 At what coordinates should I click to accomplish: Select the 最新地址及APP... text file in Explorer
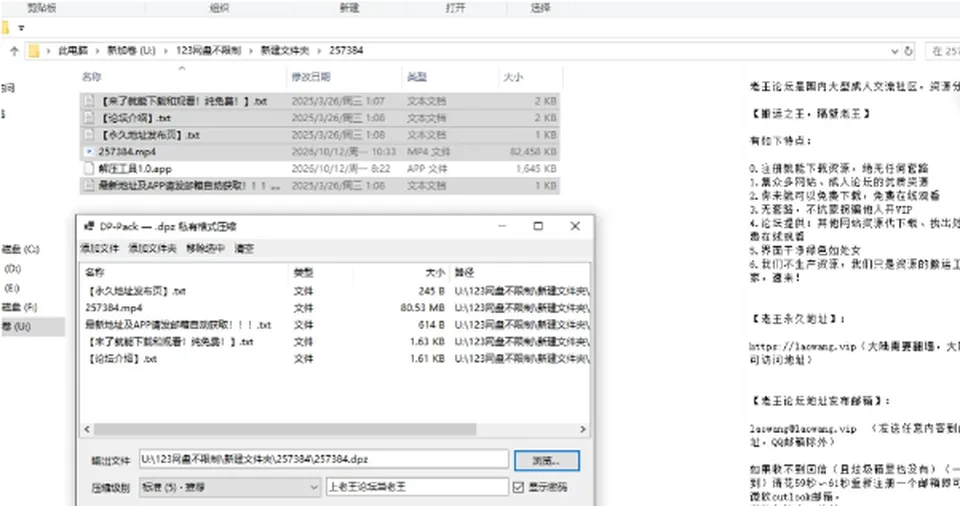pyautogui.click(x=320, y=186)
